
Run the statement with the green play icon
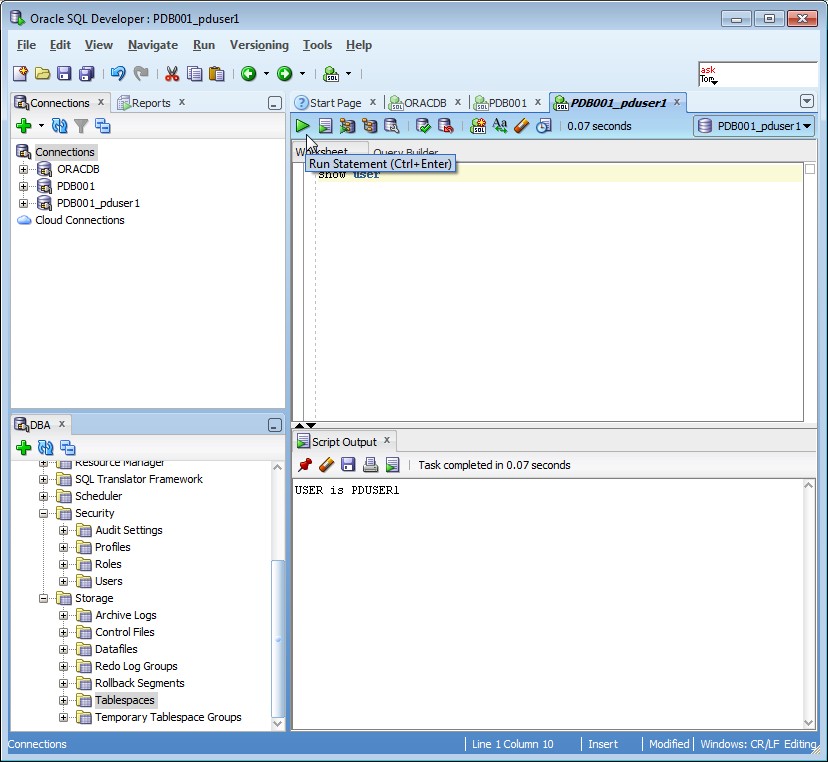(x=302, y=125)
